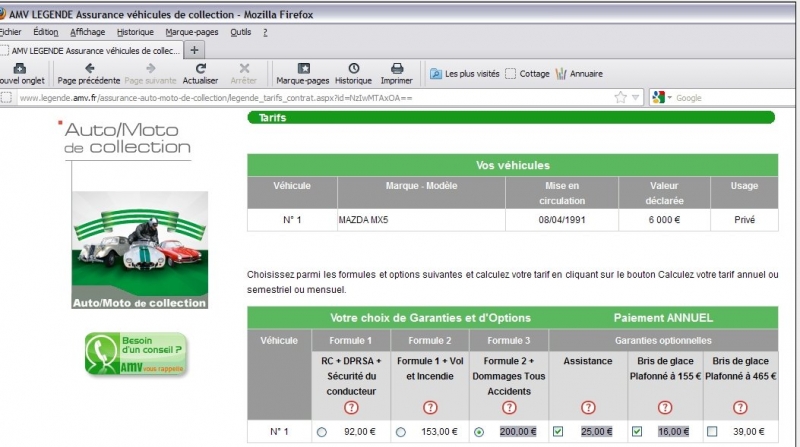This screenshot has width=800, height=447.
Task: Add a new tab with plus button
Action: tap(194, 50)
